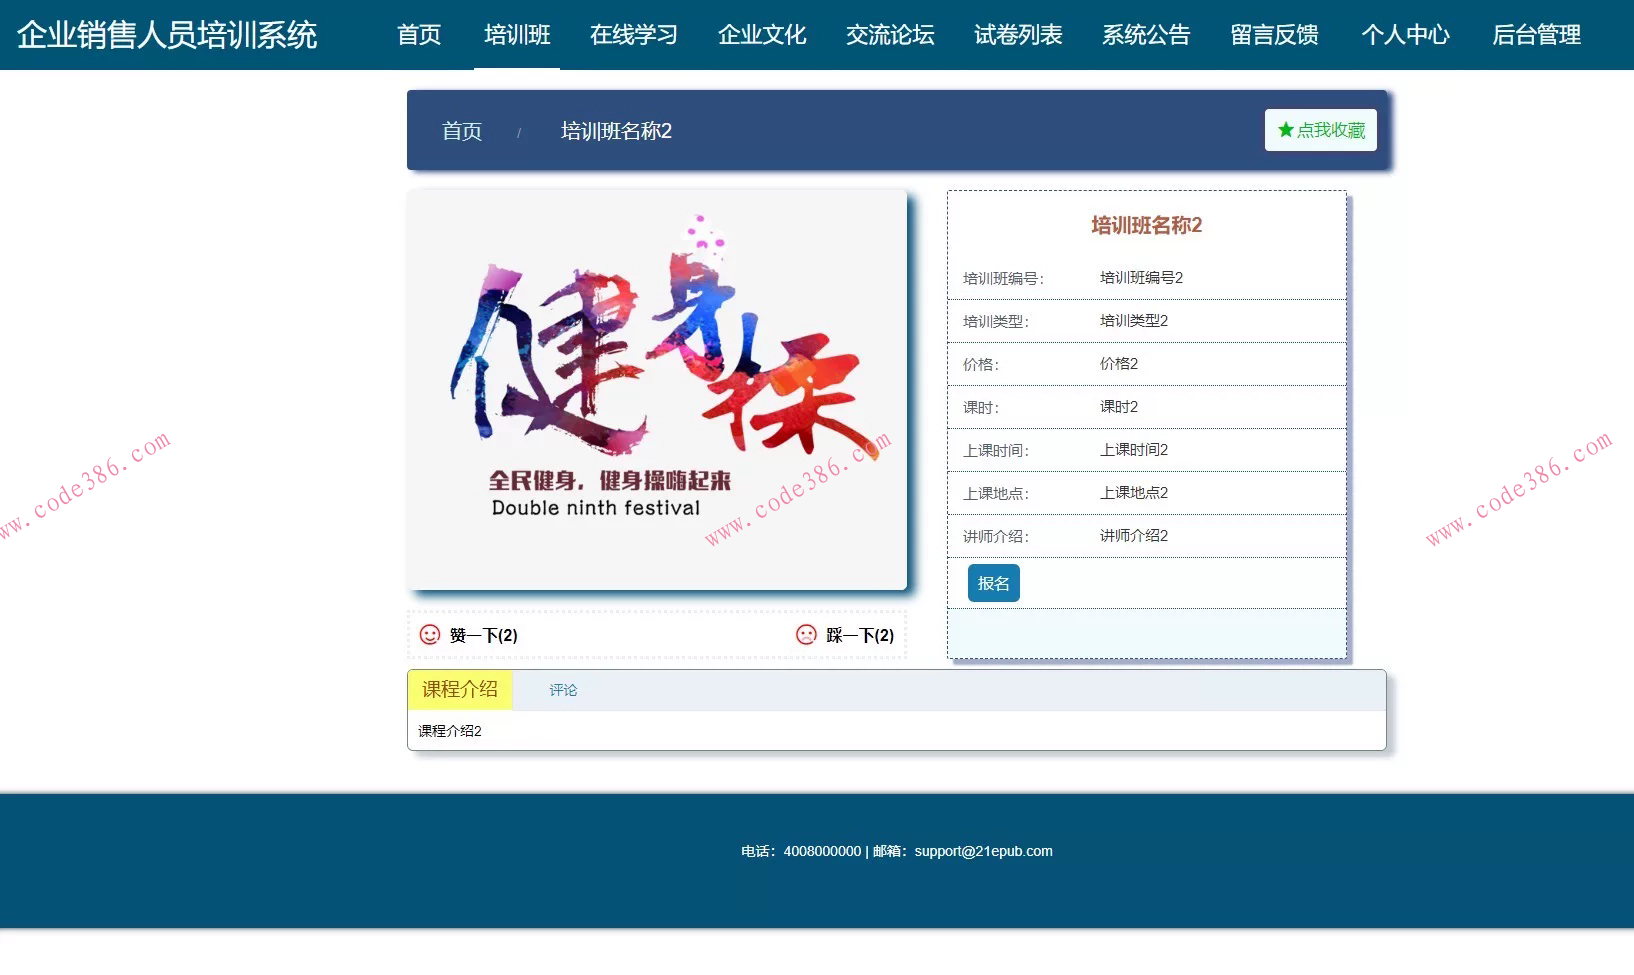Navigate to 在线学习 from the top menu
The image size is (1634, 975).
(x=634, y=35)
